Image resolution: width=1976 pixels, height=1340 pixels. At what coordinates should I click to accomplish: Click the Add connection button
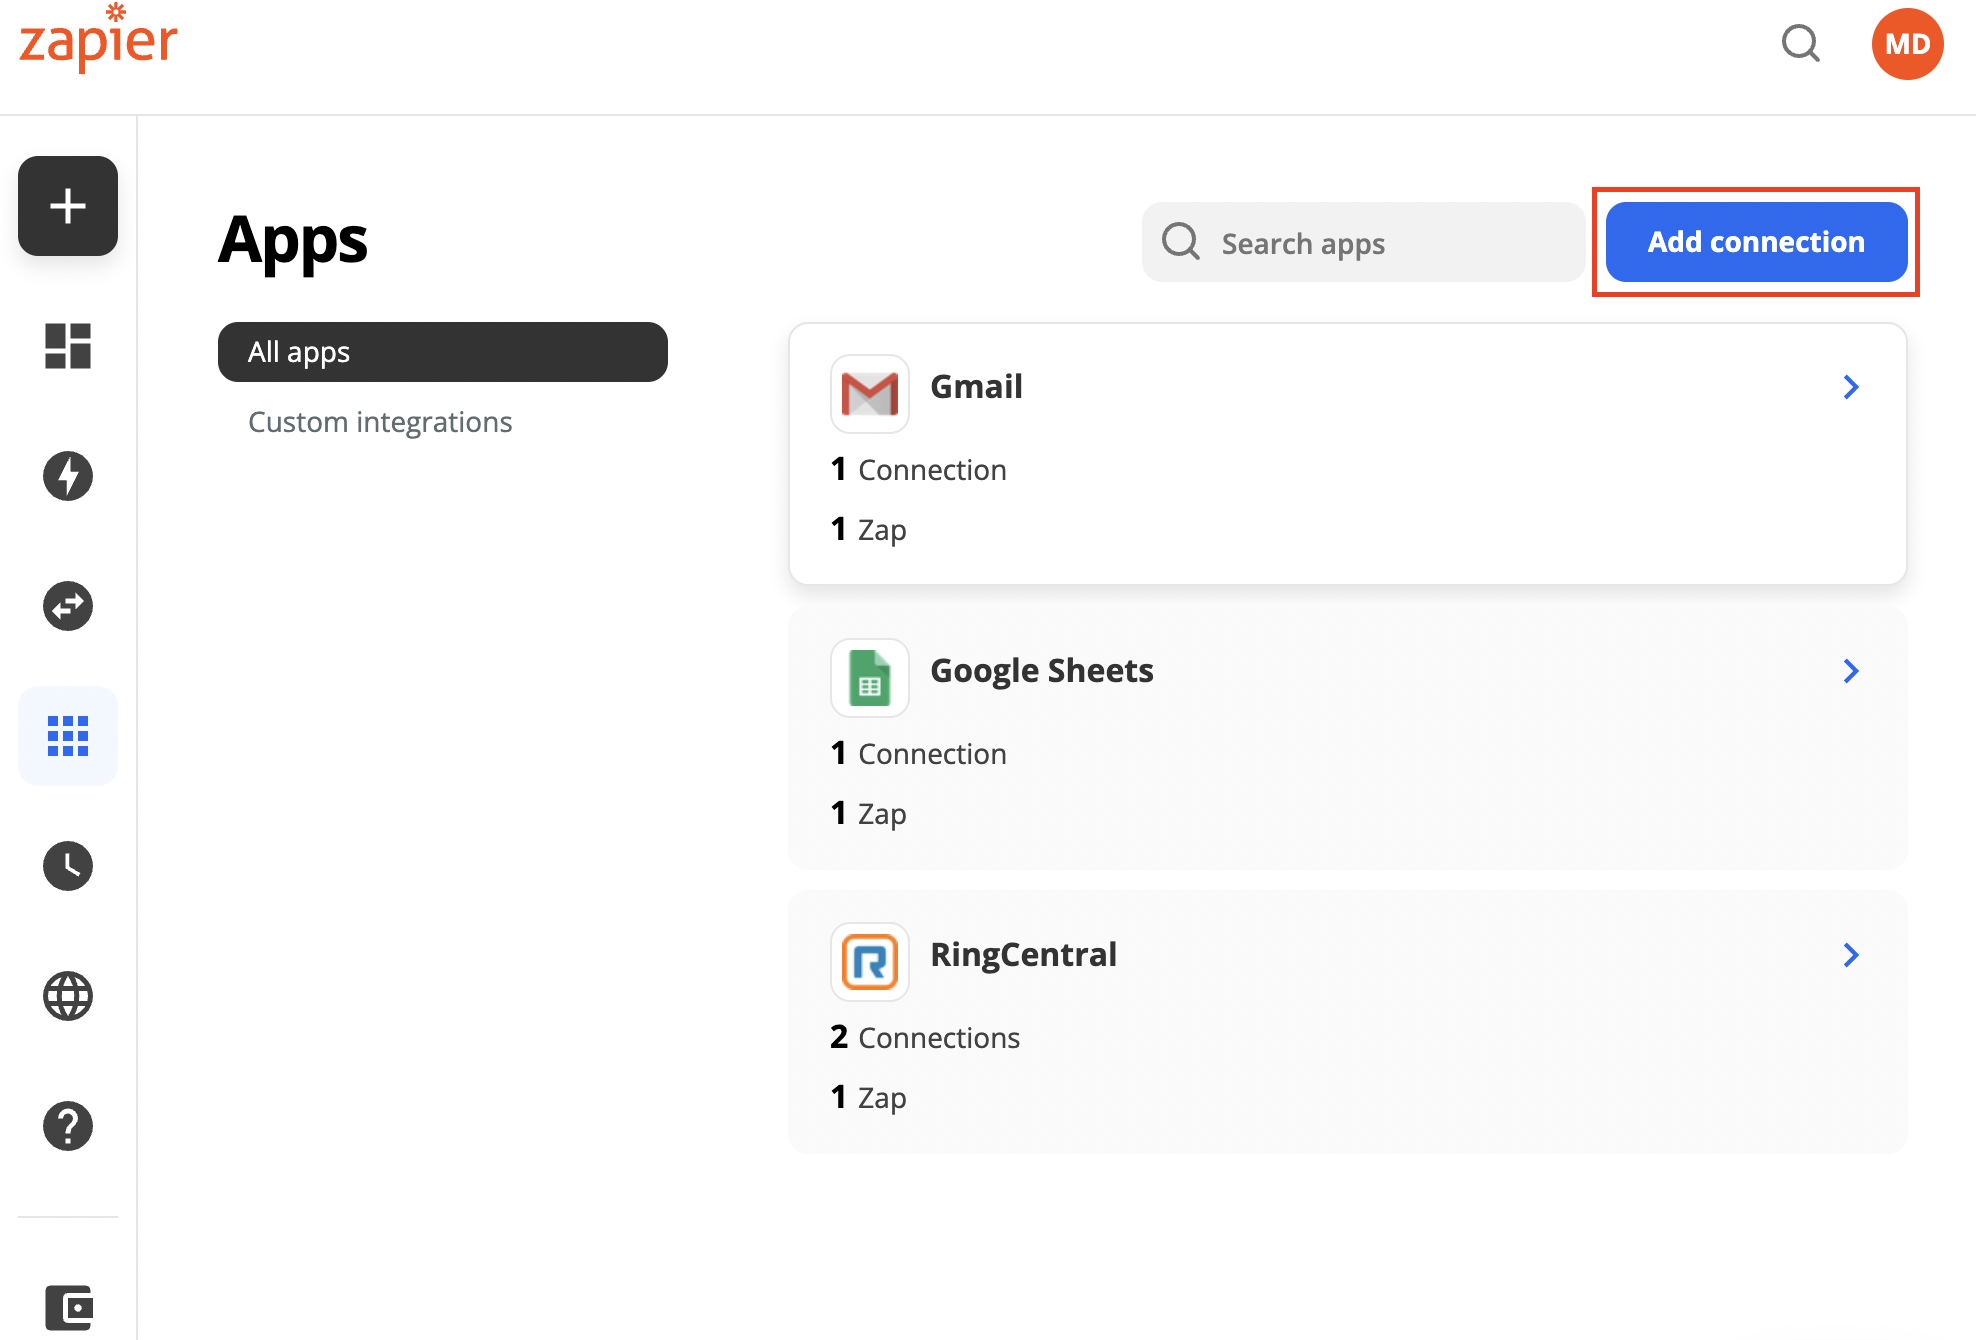1756,241
